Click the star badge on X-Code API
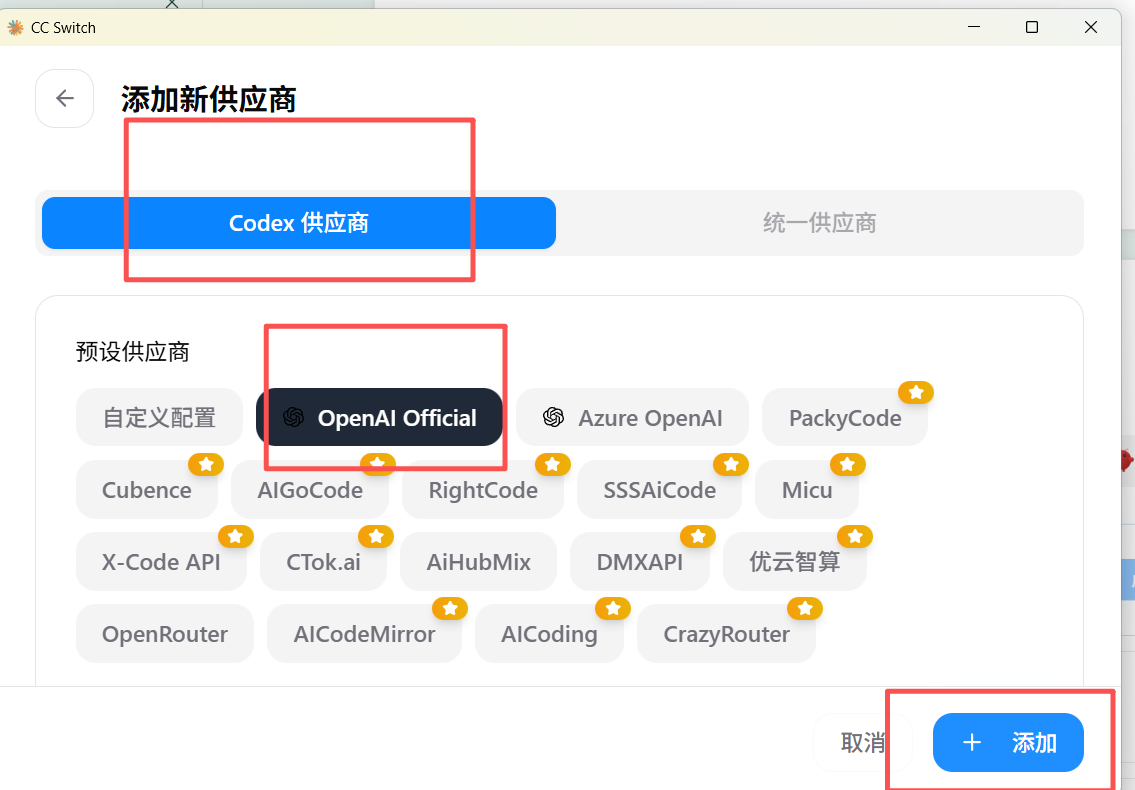The width and height of the screenshot is (1135, 790). 235,537
